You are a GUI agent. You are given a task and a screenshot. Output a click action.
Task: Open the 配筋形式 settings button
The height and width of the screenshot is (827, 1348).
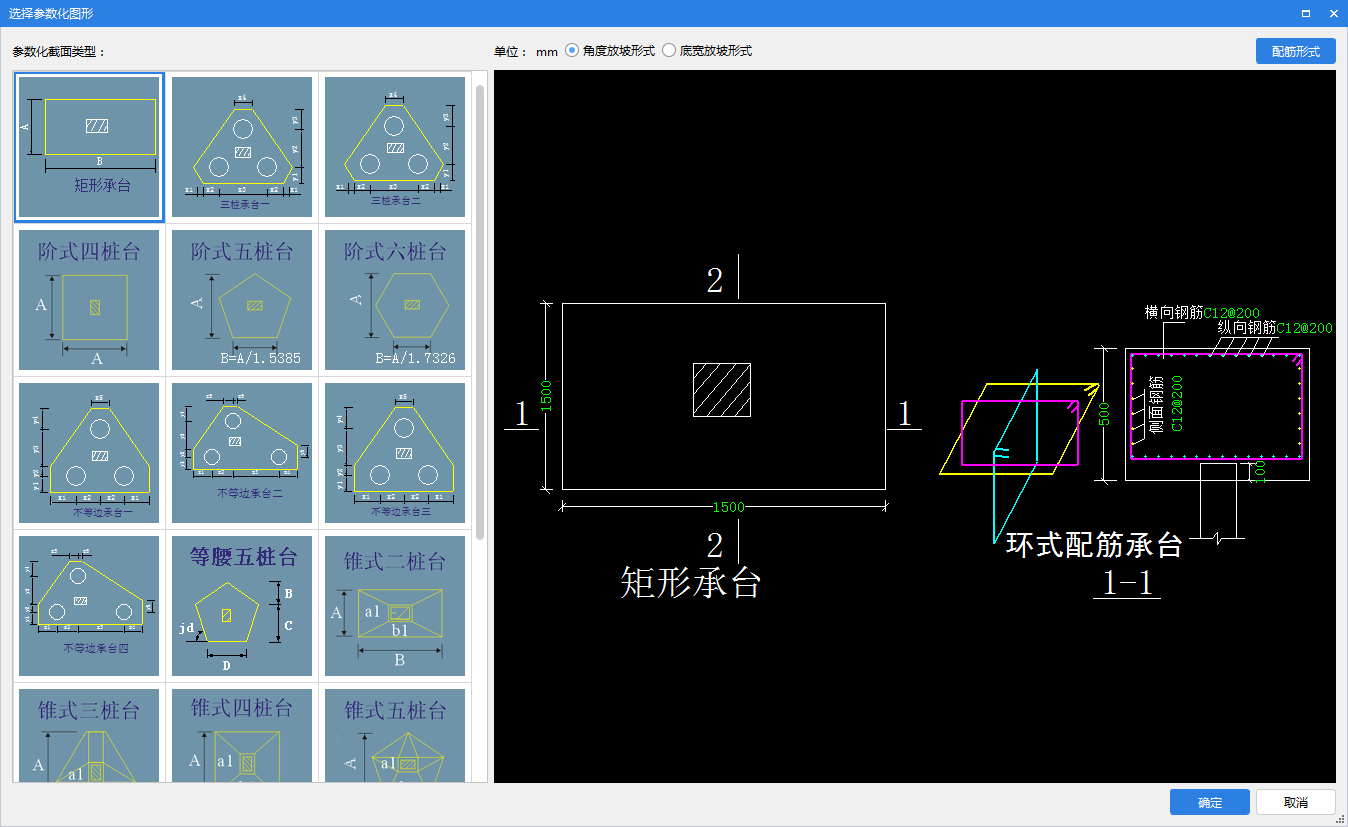(x=1295, y=51)
